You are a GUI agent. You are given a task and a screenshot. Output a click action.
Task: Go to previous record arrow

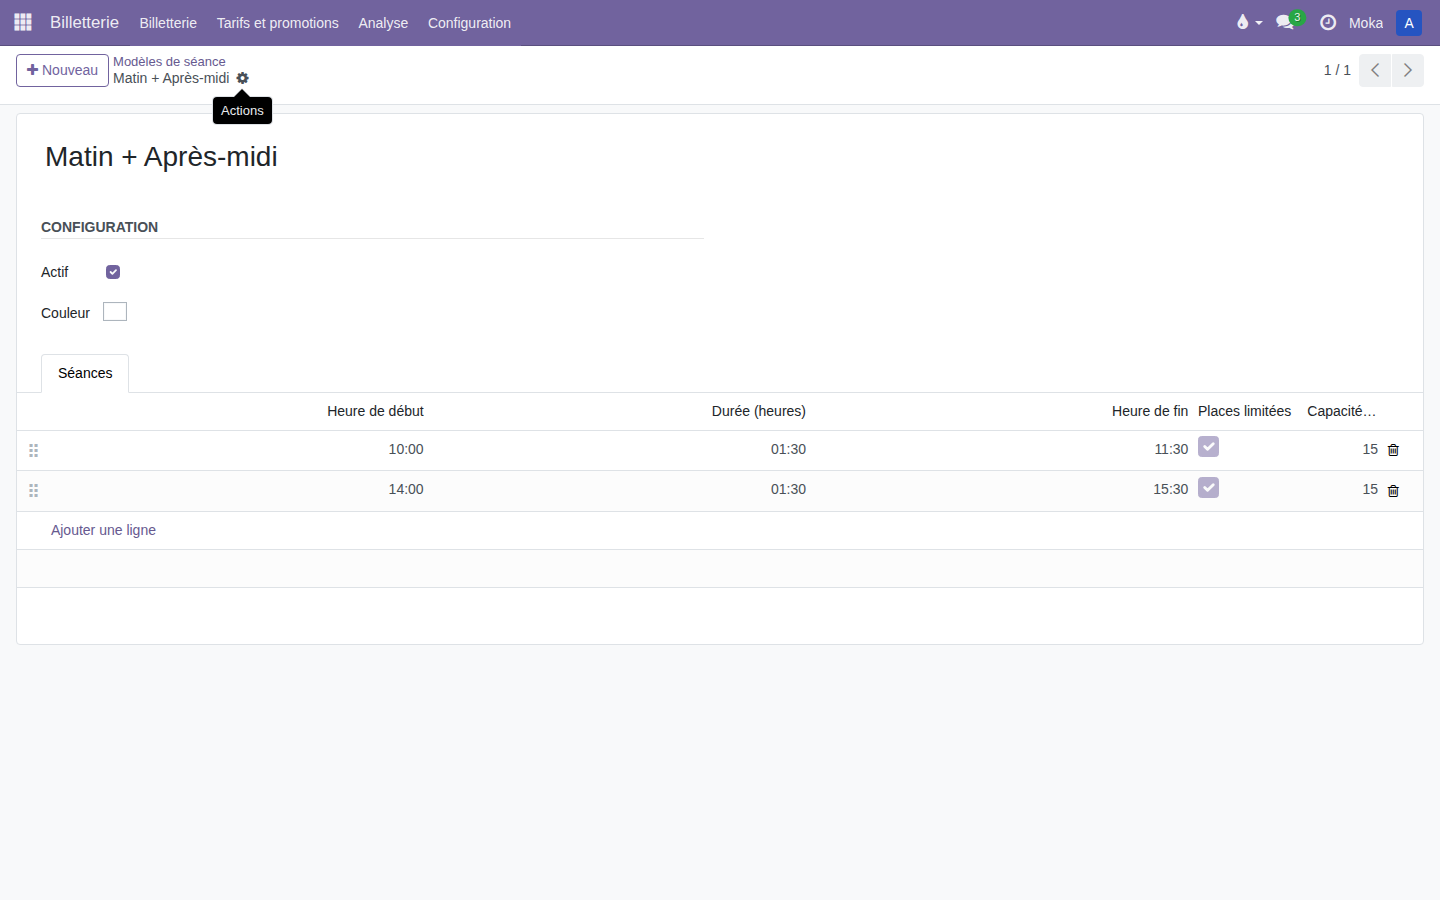(1375, 70)
